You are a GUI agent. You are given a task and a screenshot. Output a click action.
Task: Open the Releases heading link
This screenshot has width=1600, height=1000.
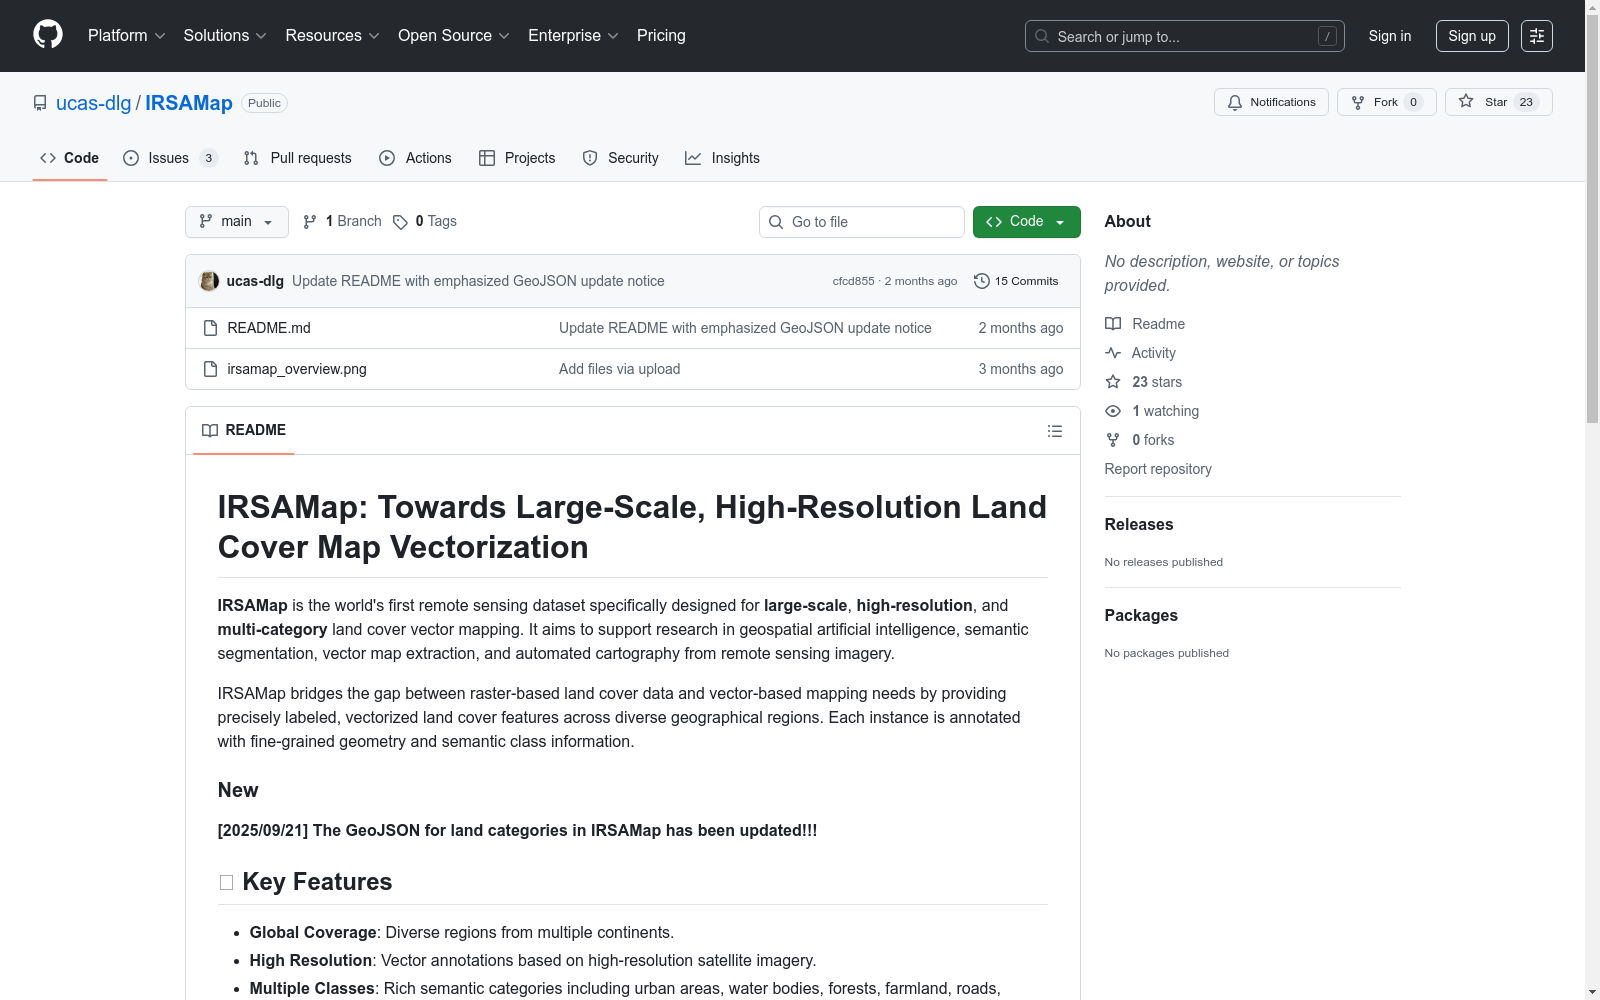(1139, 524)
